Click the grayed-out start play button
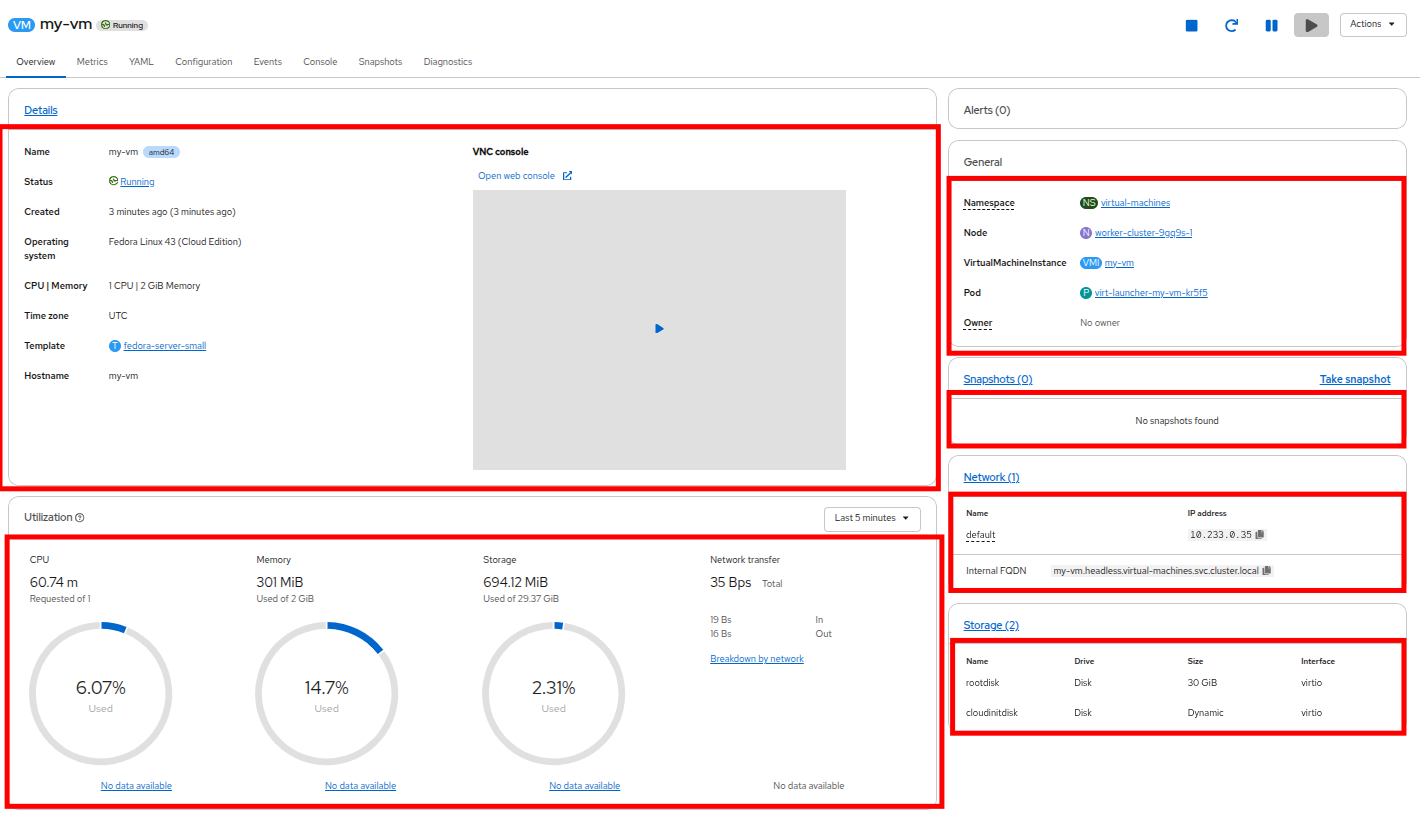The image size is (1420, 817). tap(1311, 25)
